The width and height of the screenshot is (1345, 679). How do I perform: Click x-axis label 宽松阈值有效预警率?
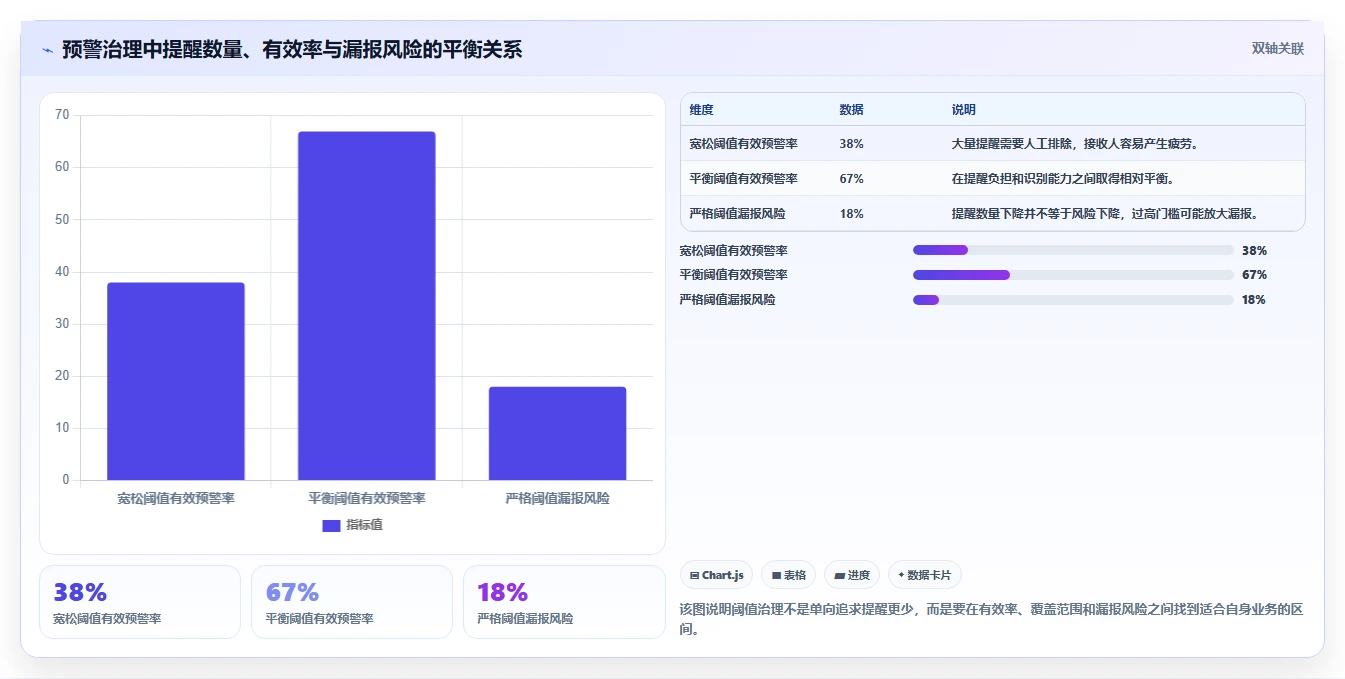click(176, 498)
